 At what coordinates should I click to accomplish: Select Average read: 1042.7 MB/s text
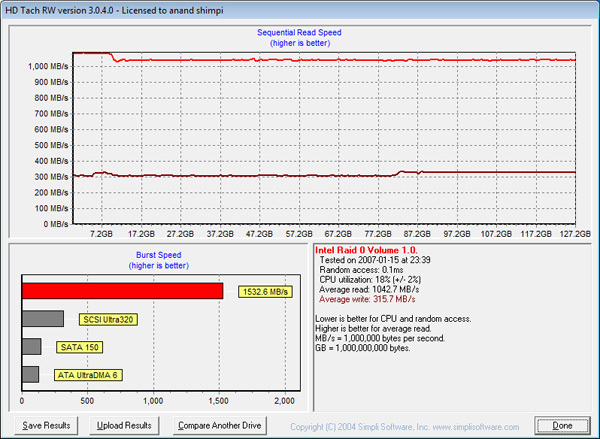tap(369, 289)
